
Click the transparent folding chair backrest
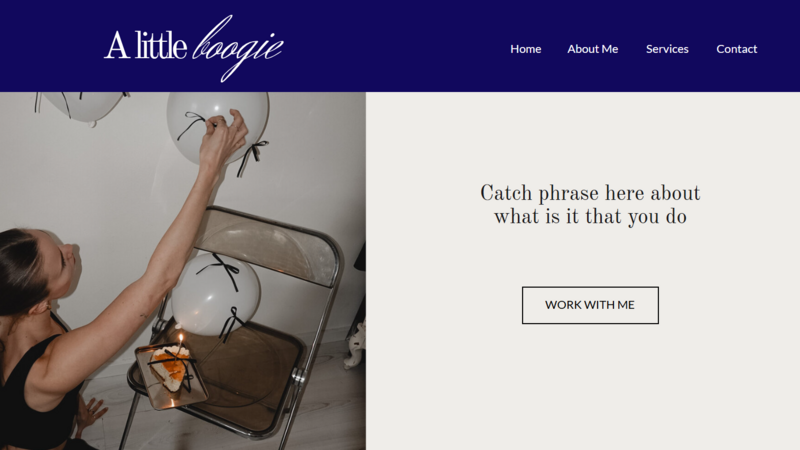pyautogui.click(x=269, y=246)
